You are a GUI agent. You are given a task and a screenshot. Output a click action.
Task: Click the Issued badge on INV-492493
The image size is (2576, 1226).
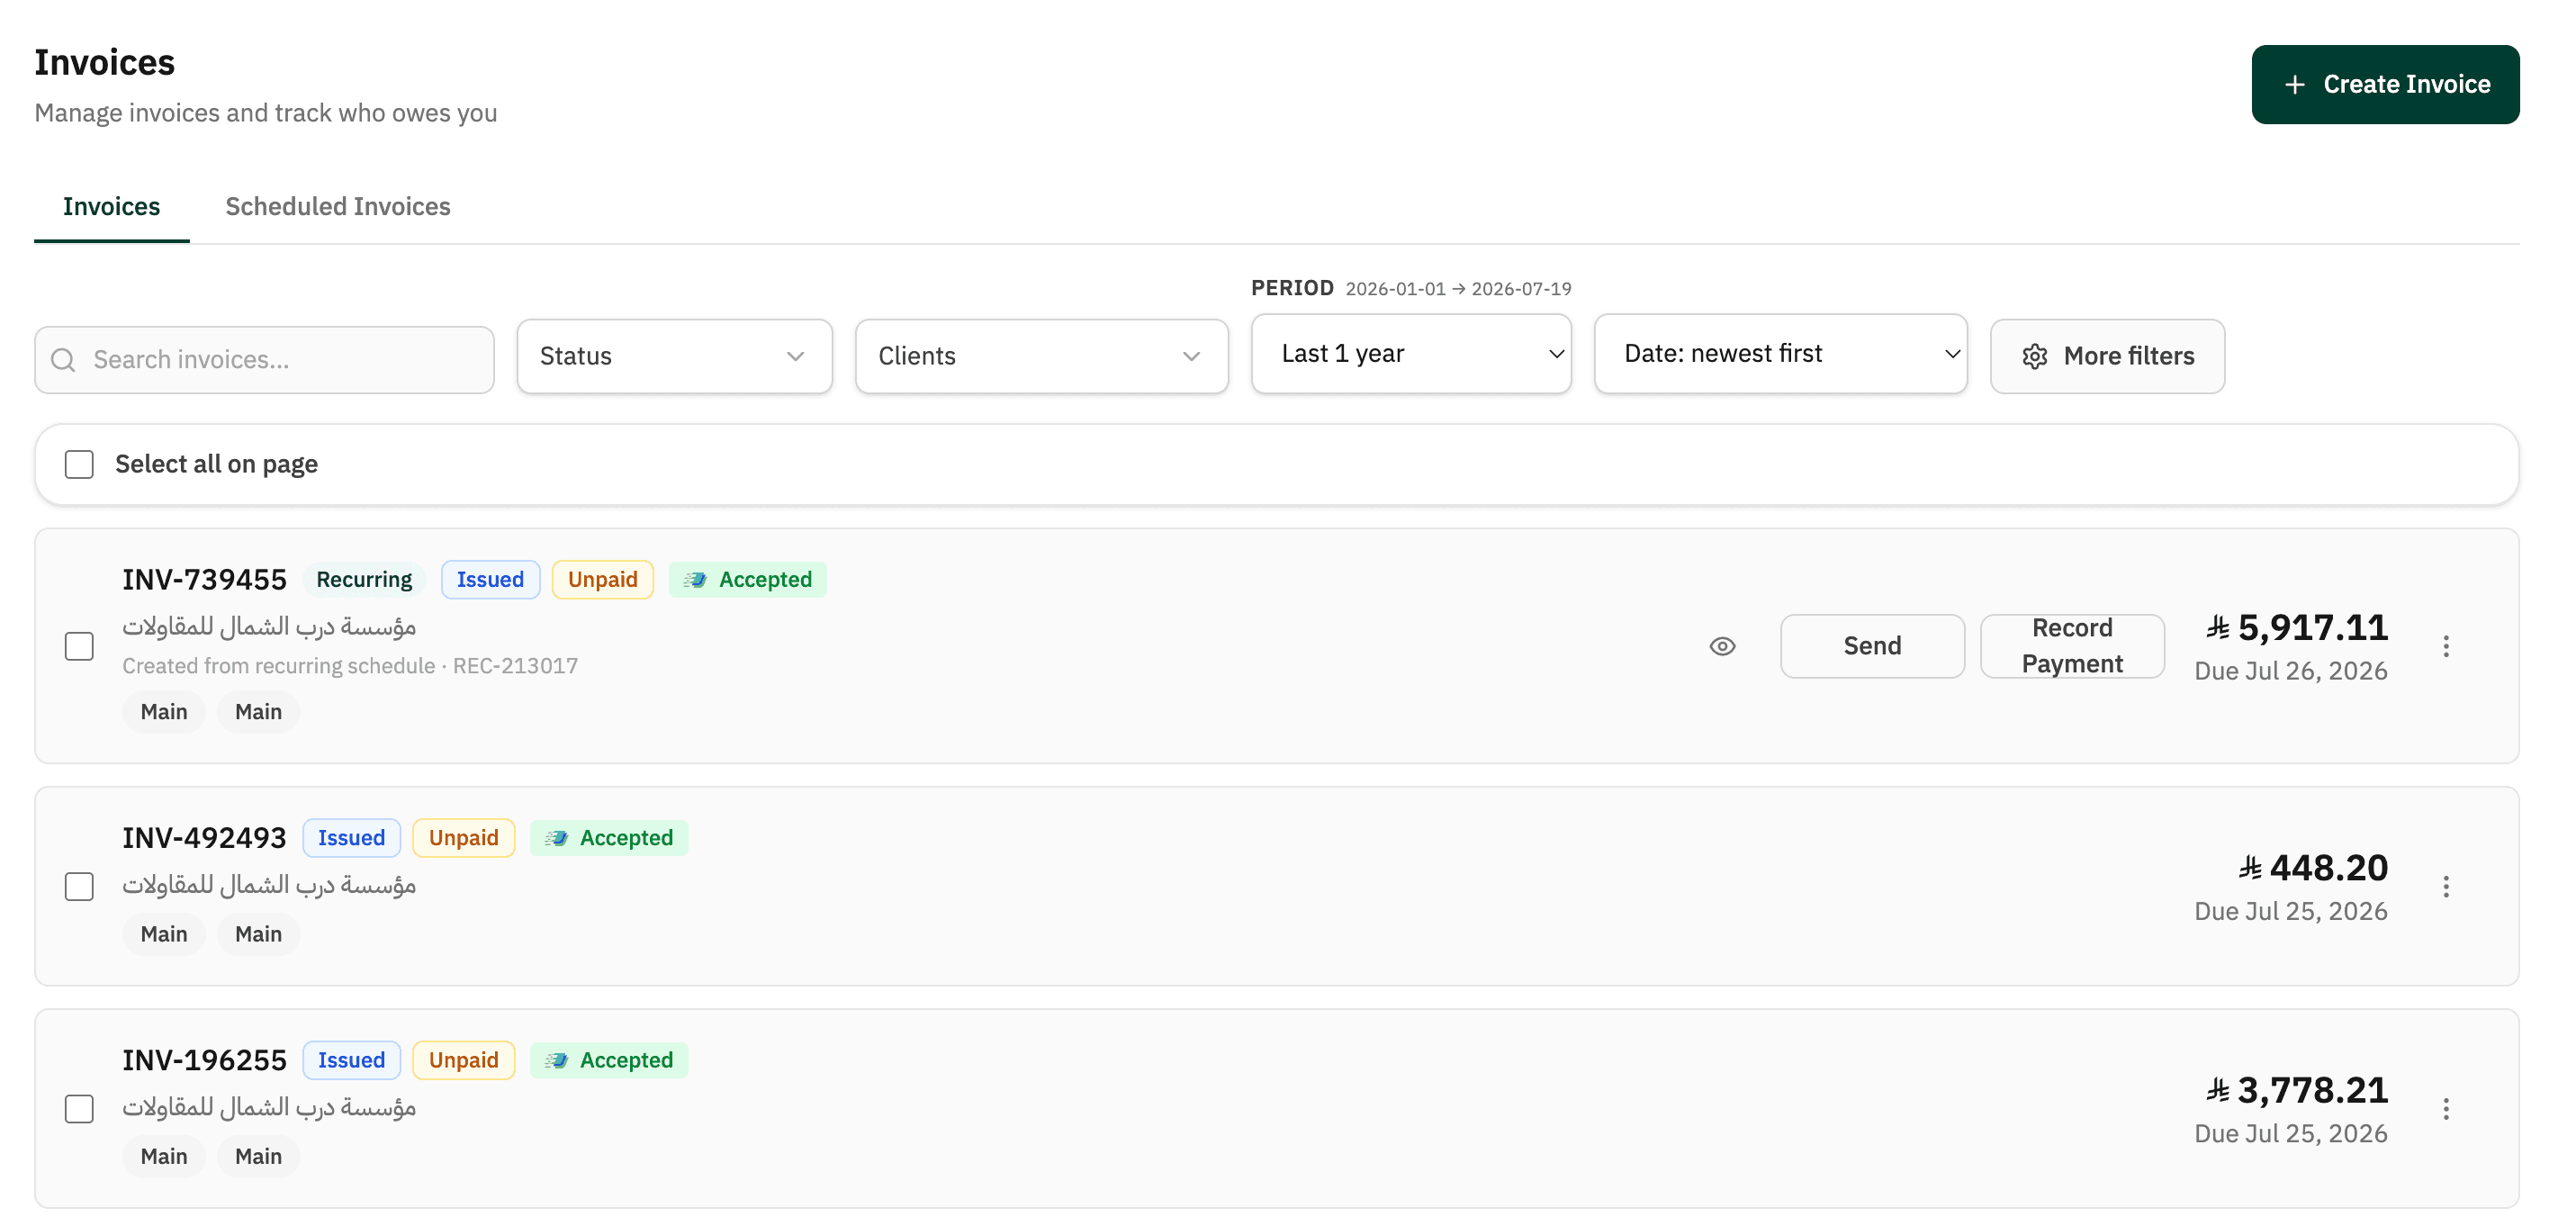(x=351, y=838)
